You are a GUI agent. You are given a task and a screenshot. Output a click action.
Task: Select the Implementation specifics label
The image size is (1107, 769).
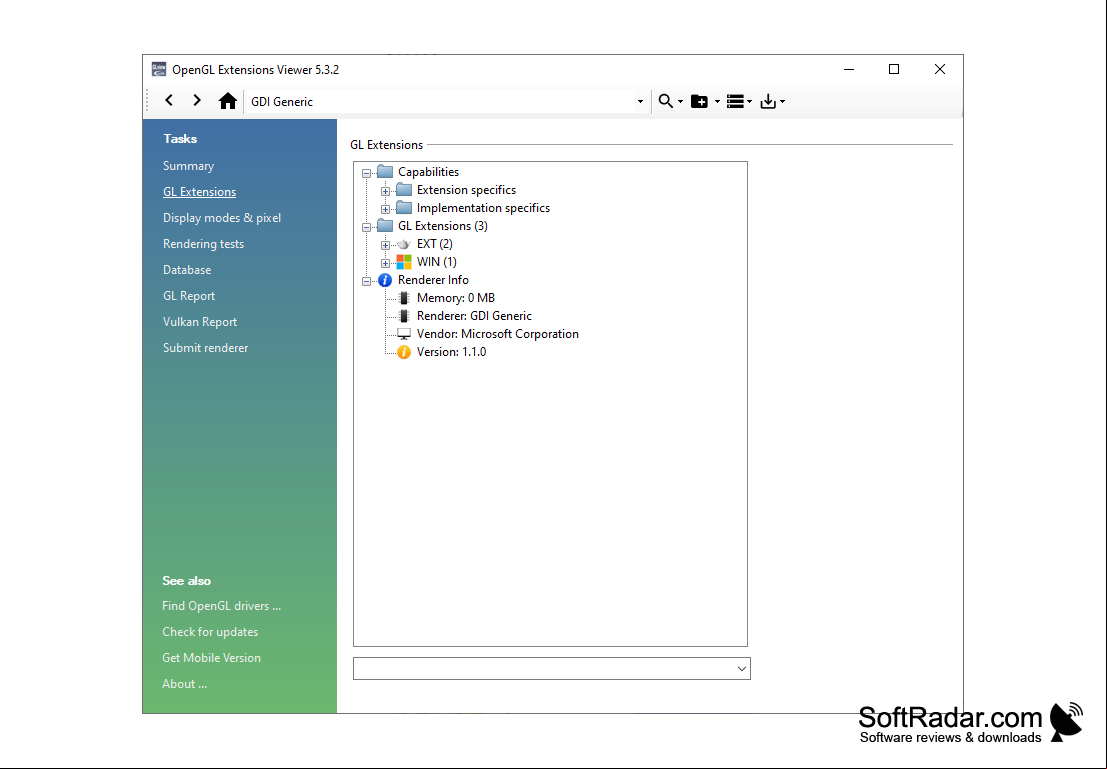click(x=484, y=208)
